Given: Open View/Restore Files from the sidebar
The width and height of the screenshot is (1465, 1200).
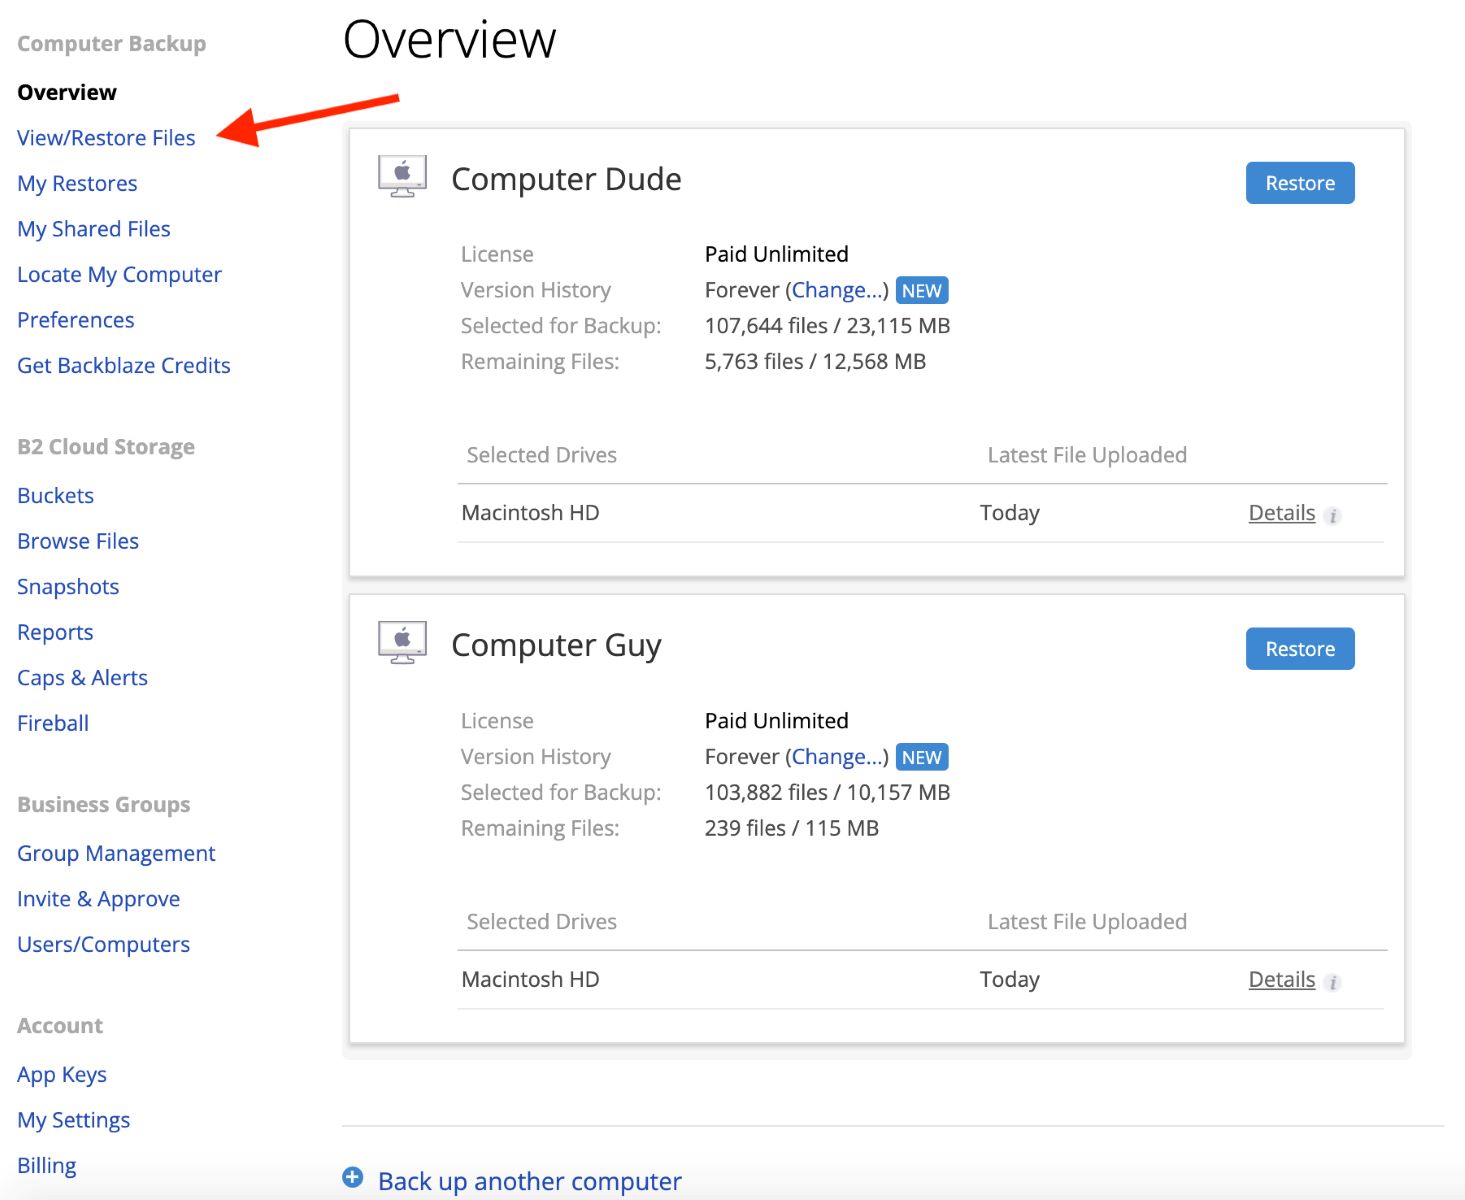Looking at the screenshot, I should pos(105,137).
